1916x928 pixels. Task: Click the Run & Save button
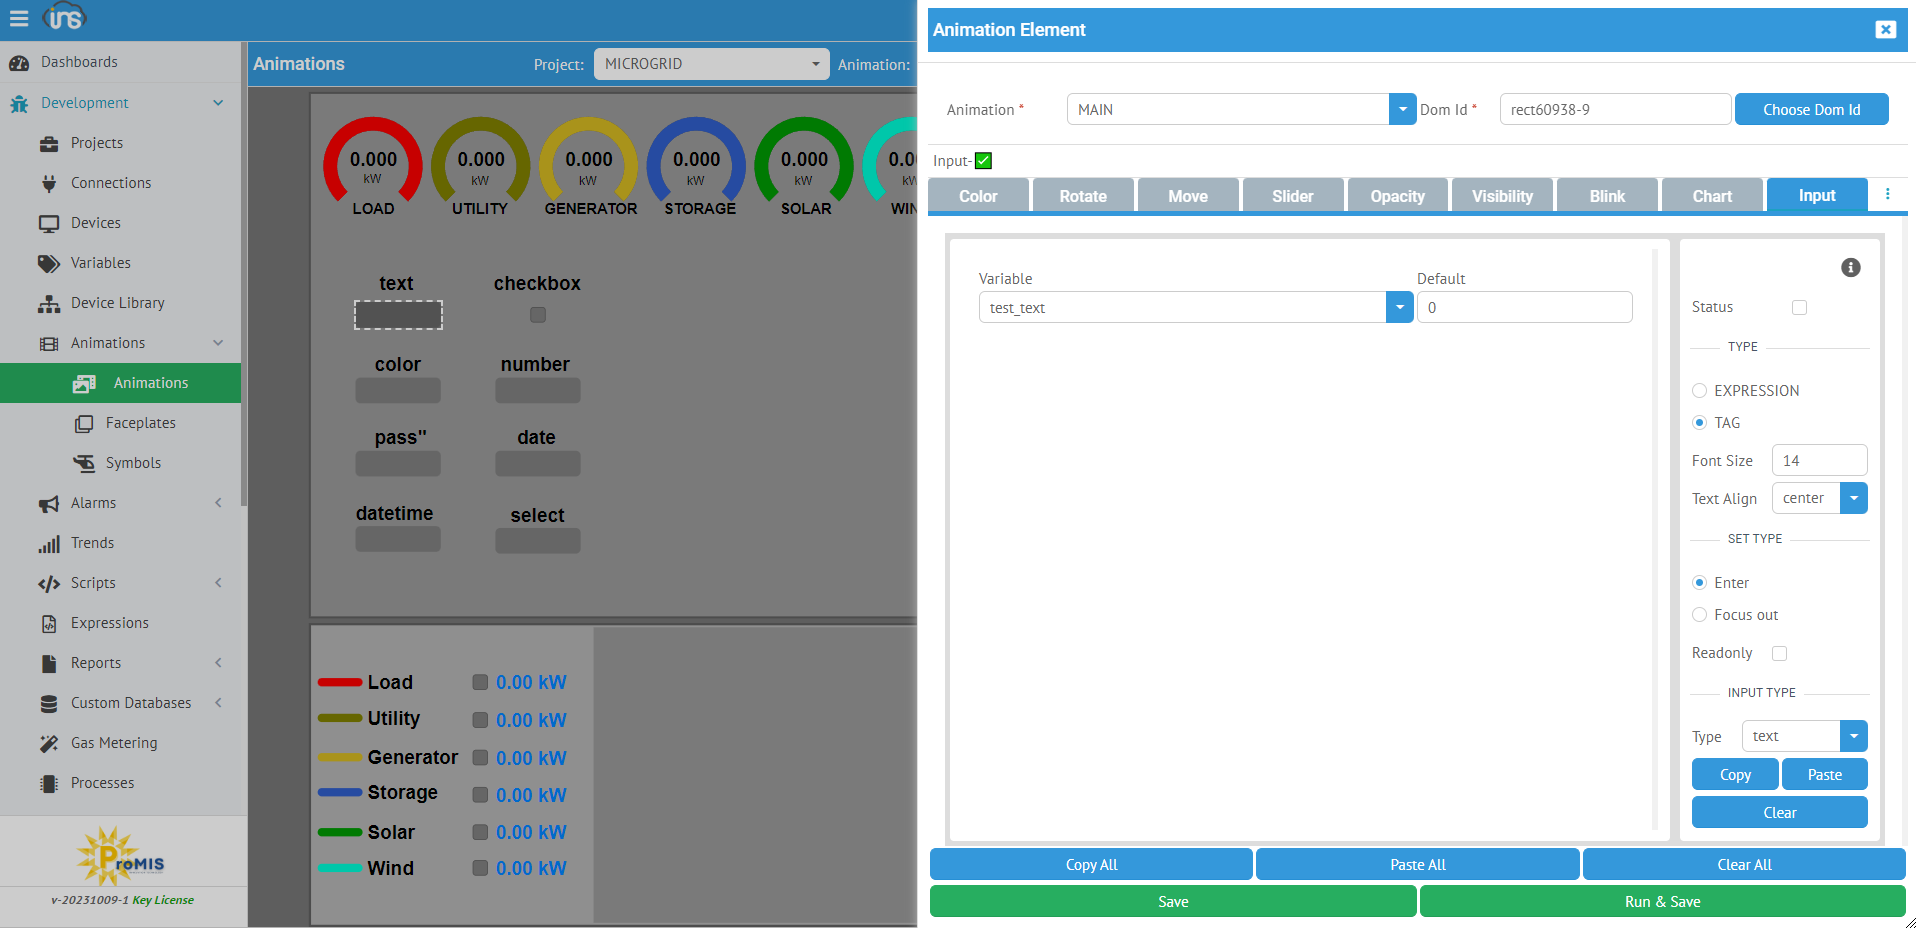click(x=1663, y=901)
